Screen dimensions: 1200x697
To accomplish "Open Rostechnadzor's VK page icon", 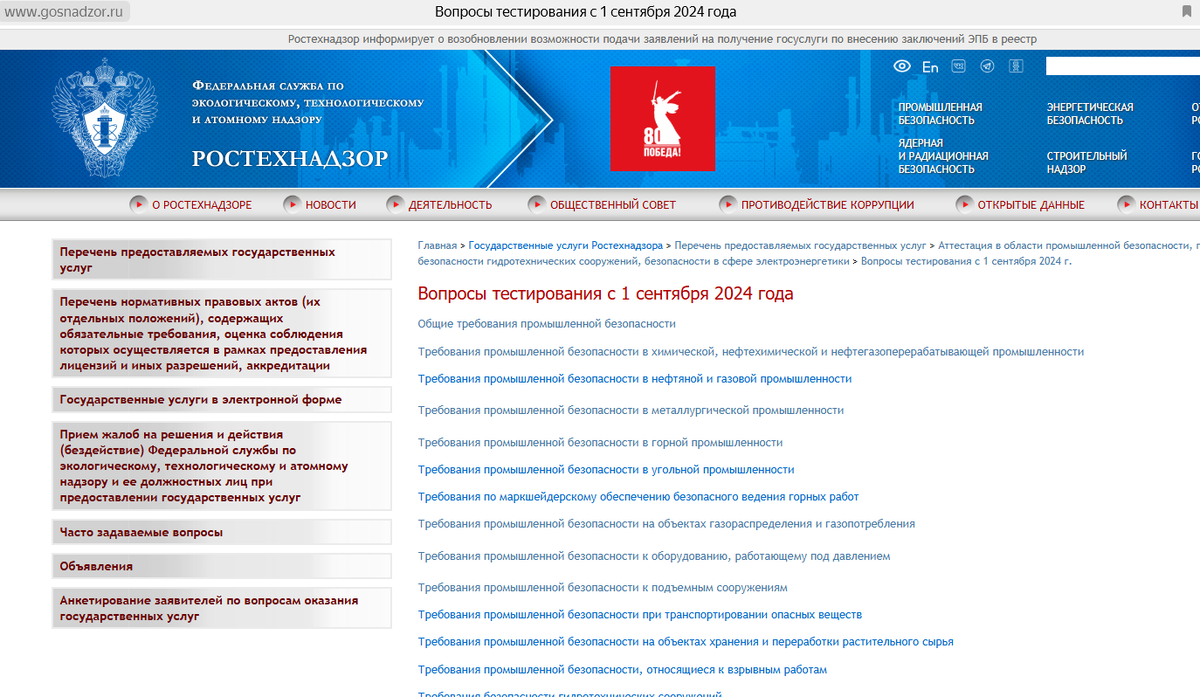I will pyautogui.click(x=959, y=66).
